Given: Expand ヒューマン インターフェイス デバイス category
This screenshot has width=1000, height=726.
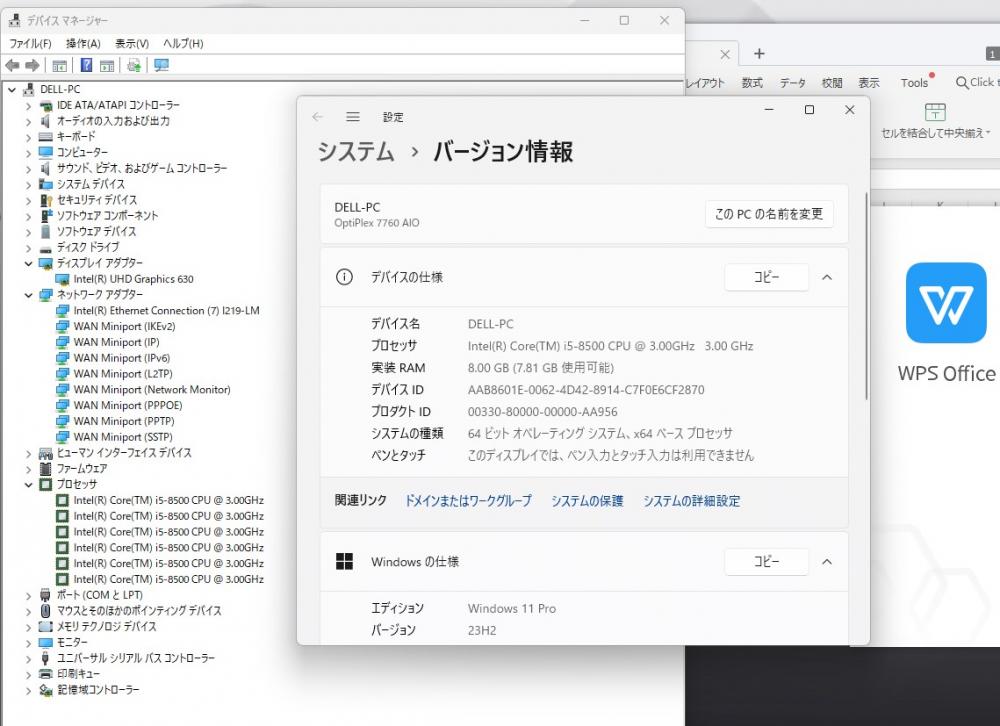Looking at the screenshot, I should point(29,454).
